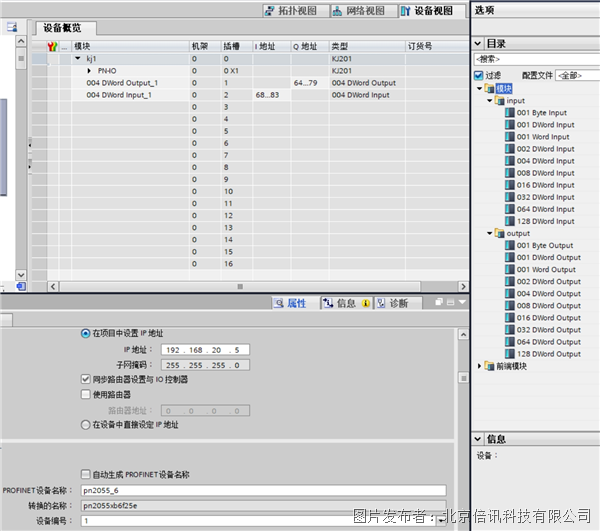This screenshot has height=531, width=600.
Task: Edit the 子网掩码 field
Action: (x=205, y=365)
